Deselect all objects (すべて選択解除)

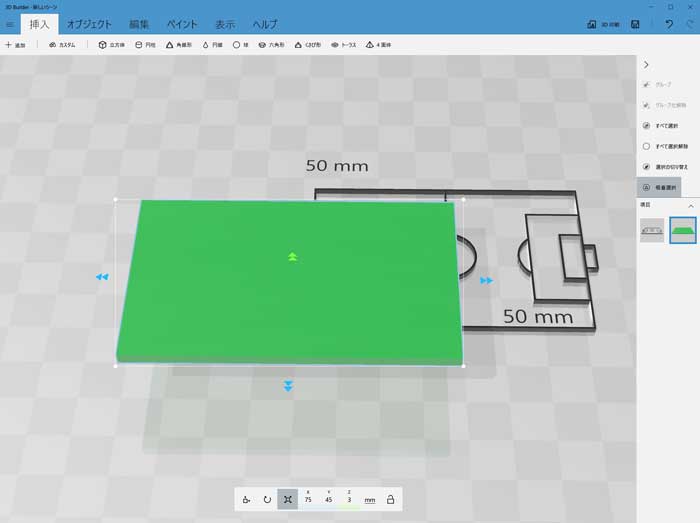(665, 146)
